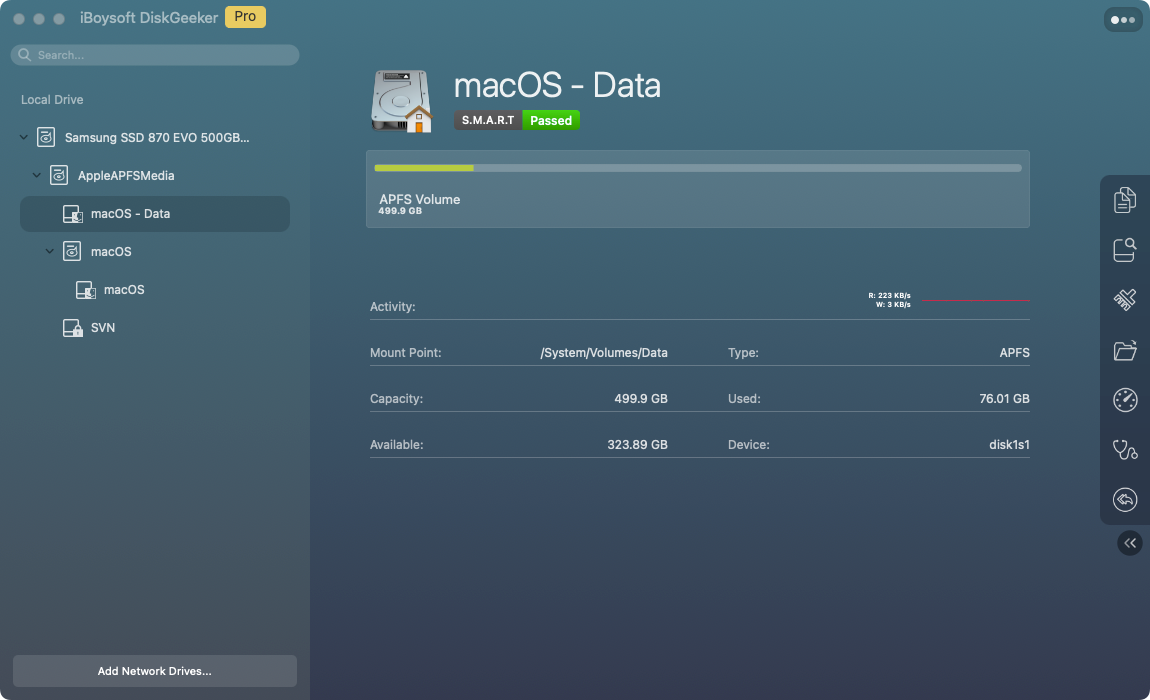This screenshot has height=700, width=1150.
Task: Click the Device disk1s1 value
Action: click(1009, 445)
